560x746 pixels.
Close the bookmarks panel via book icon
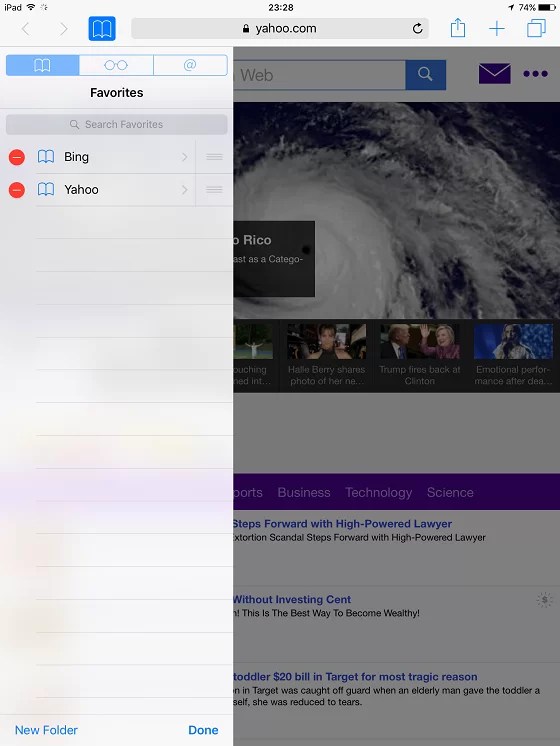click(x=102, y=29)
